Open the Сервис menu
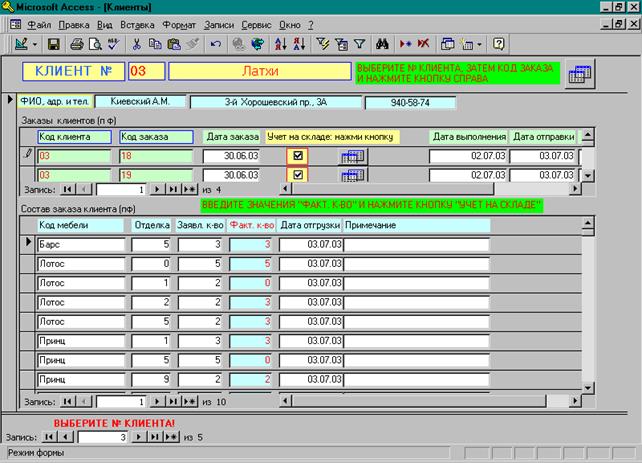 pos(256,23)
